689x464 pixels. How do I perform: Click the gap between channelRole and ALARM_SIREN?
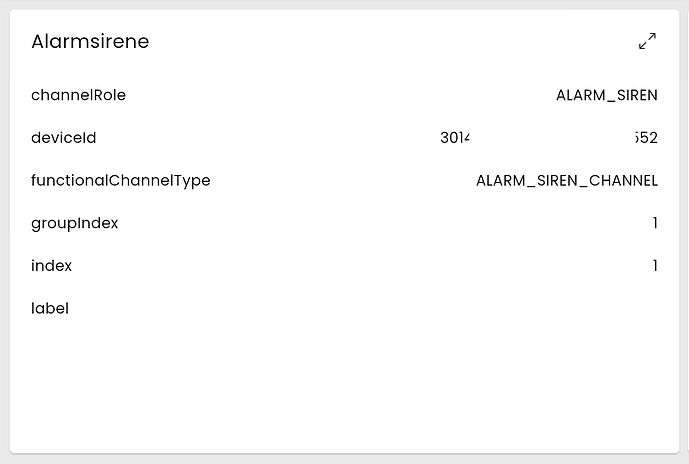pyautogui.click(x=340, y=96)
